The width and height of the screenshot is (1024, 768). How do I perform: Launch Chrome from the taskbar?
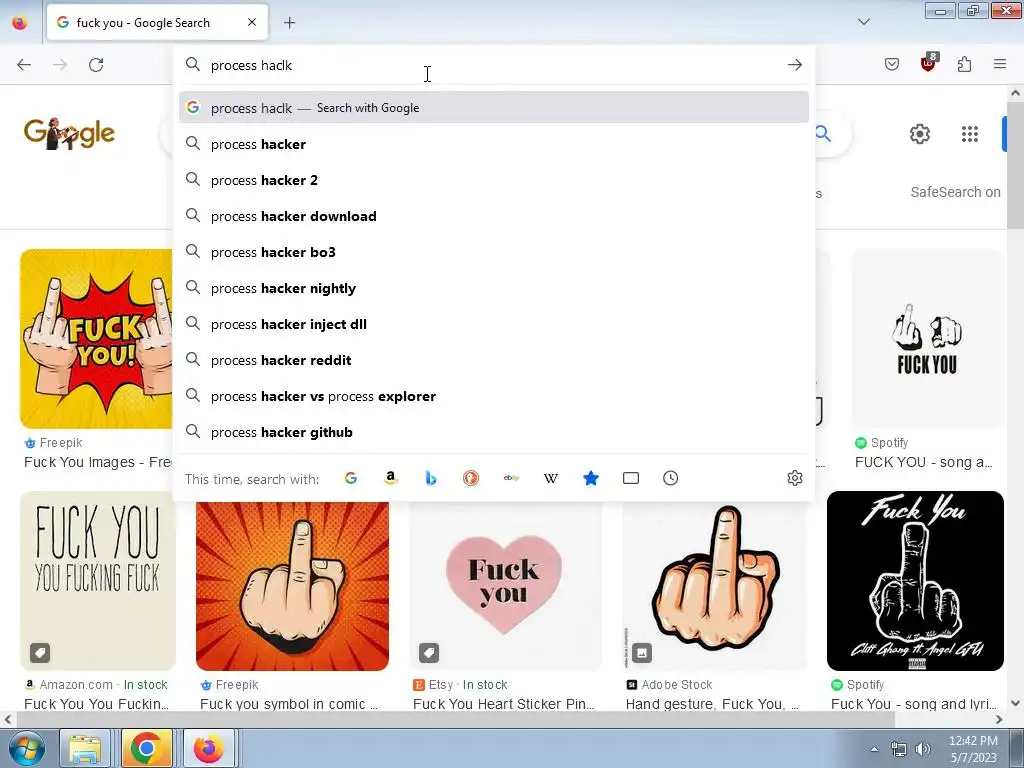[146, 748]
